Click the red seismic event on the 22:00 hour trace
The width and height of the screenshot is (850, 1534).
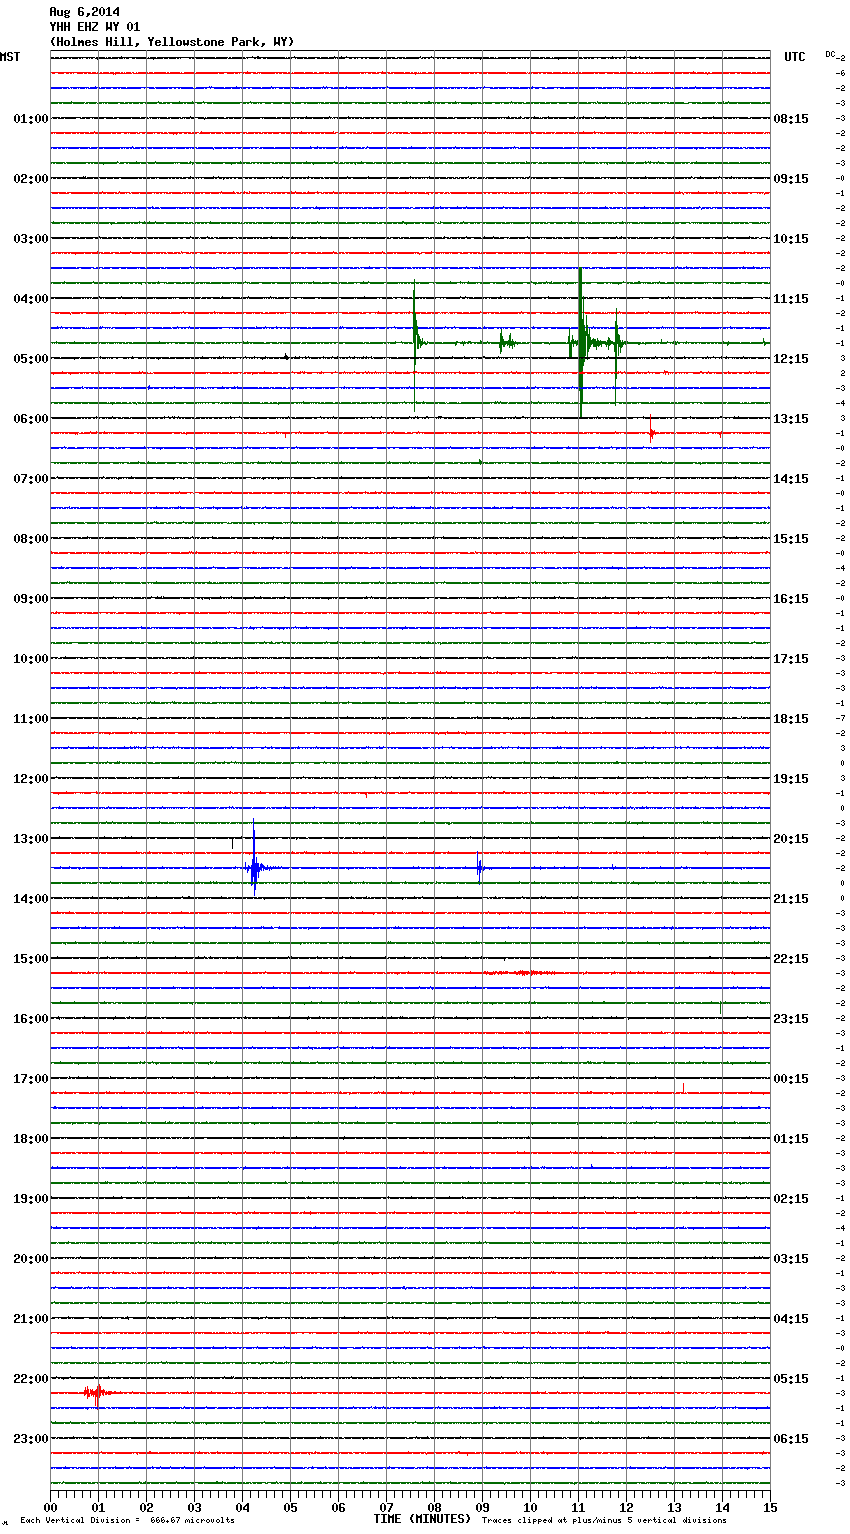(x=97, y=1392)
